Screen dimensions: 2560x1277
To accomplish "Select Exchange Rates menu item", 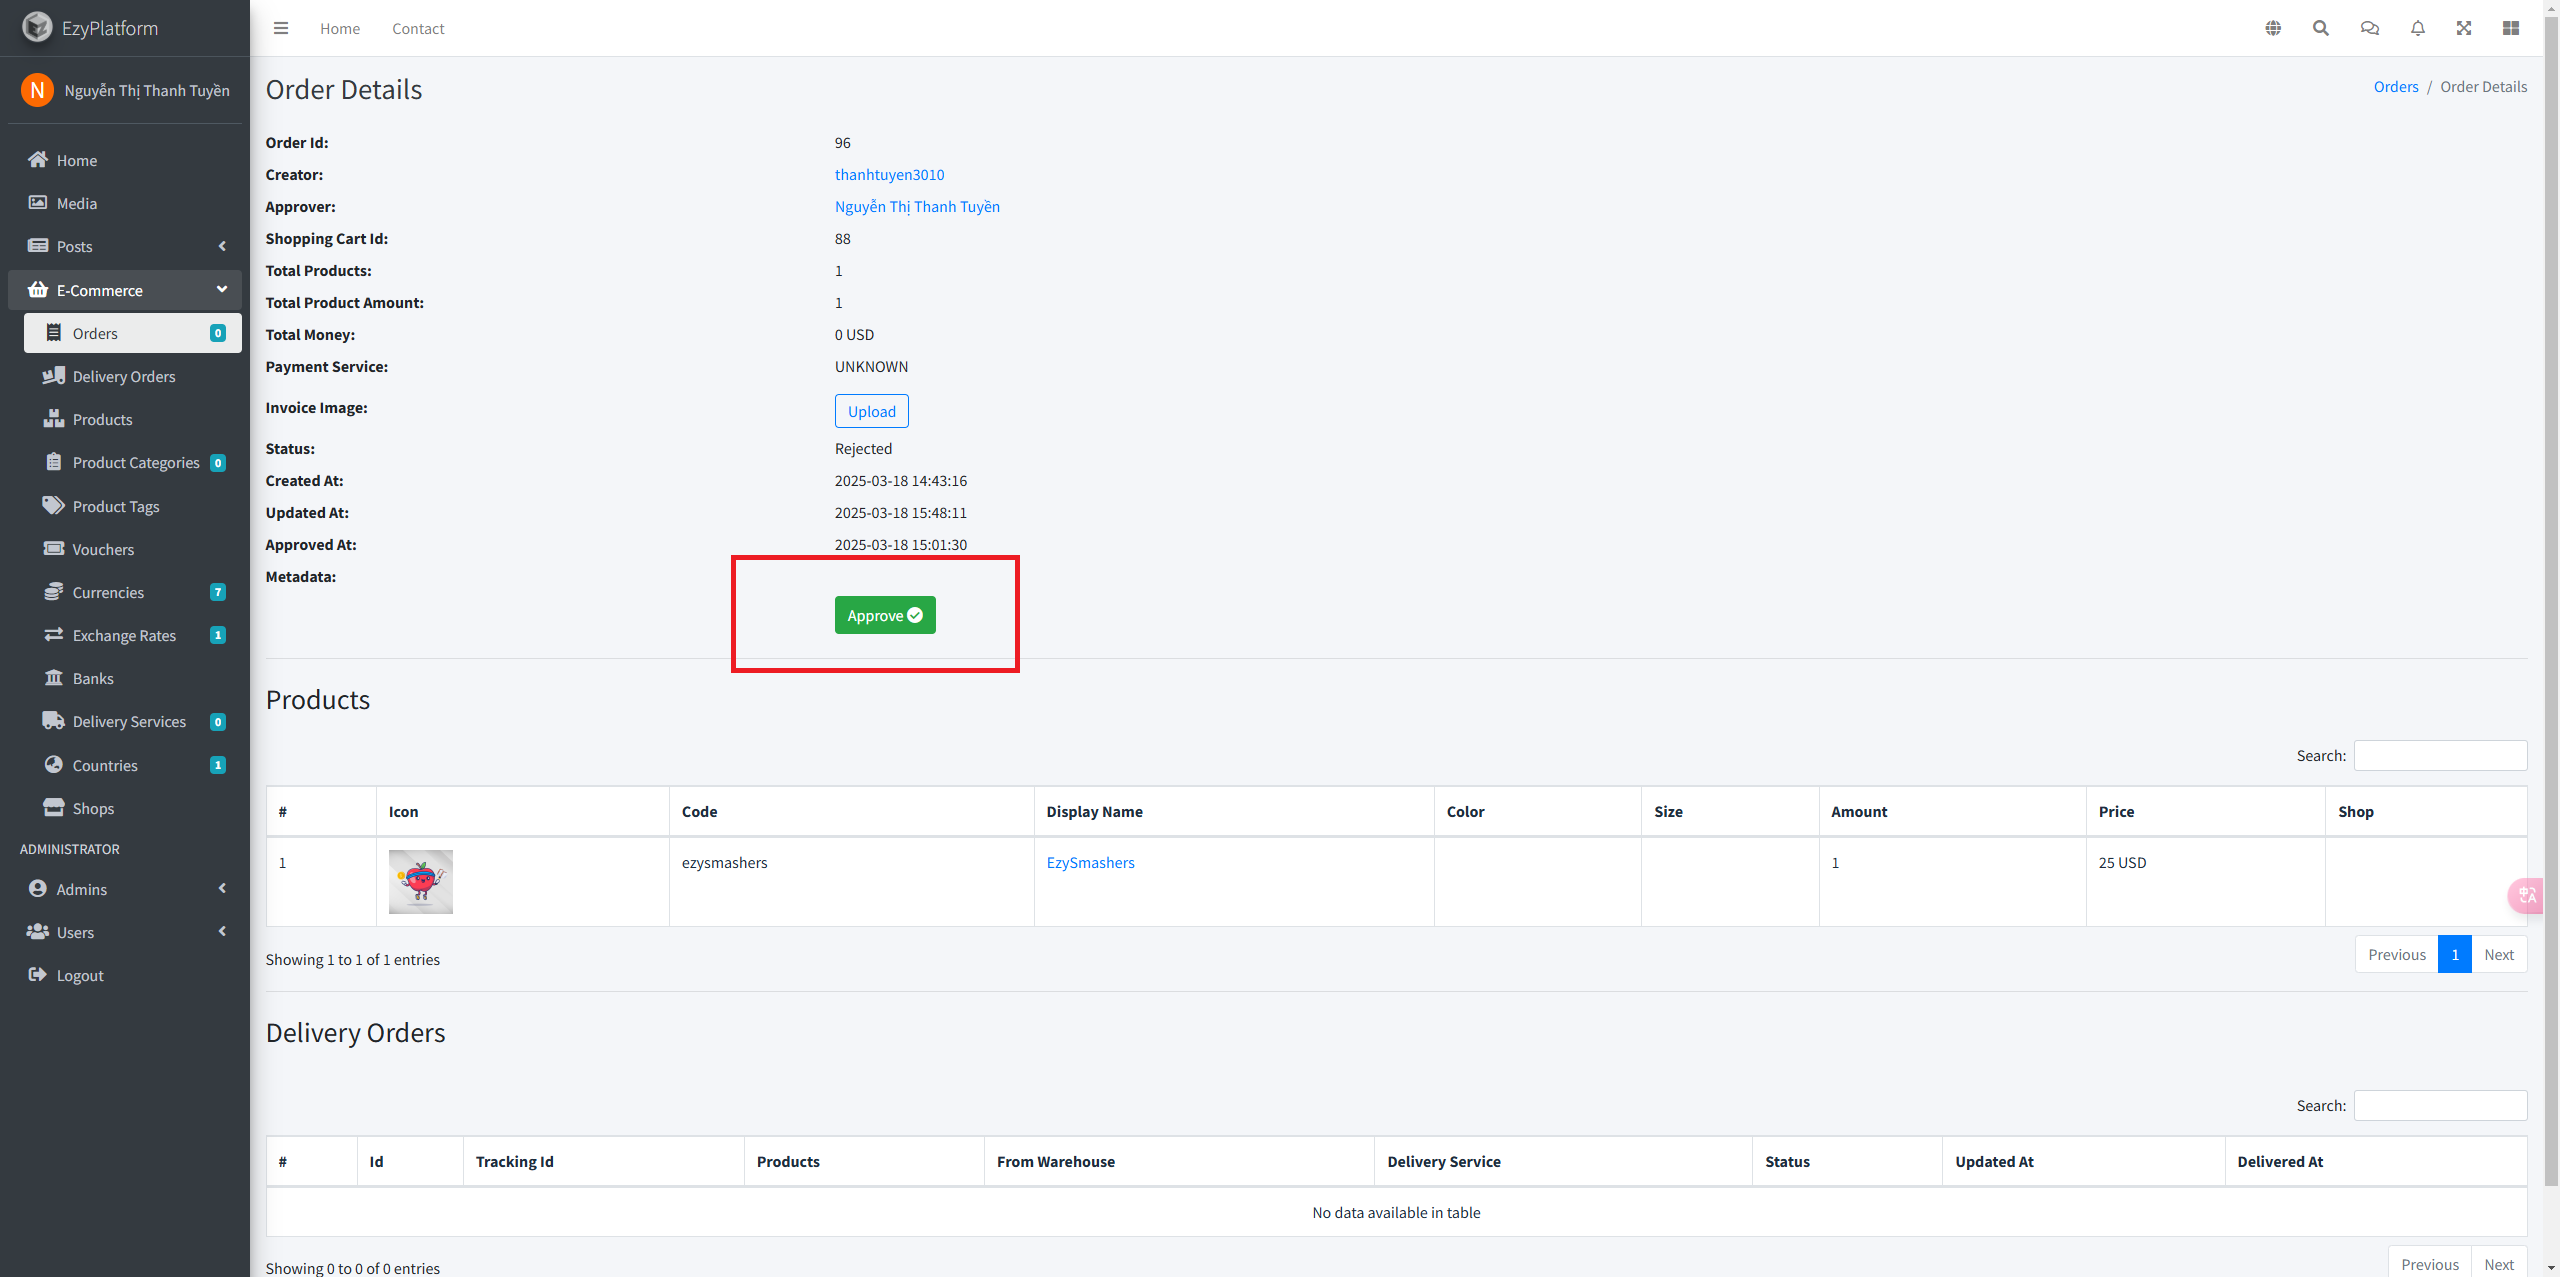I will point(133,635).
